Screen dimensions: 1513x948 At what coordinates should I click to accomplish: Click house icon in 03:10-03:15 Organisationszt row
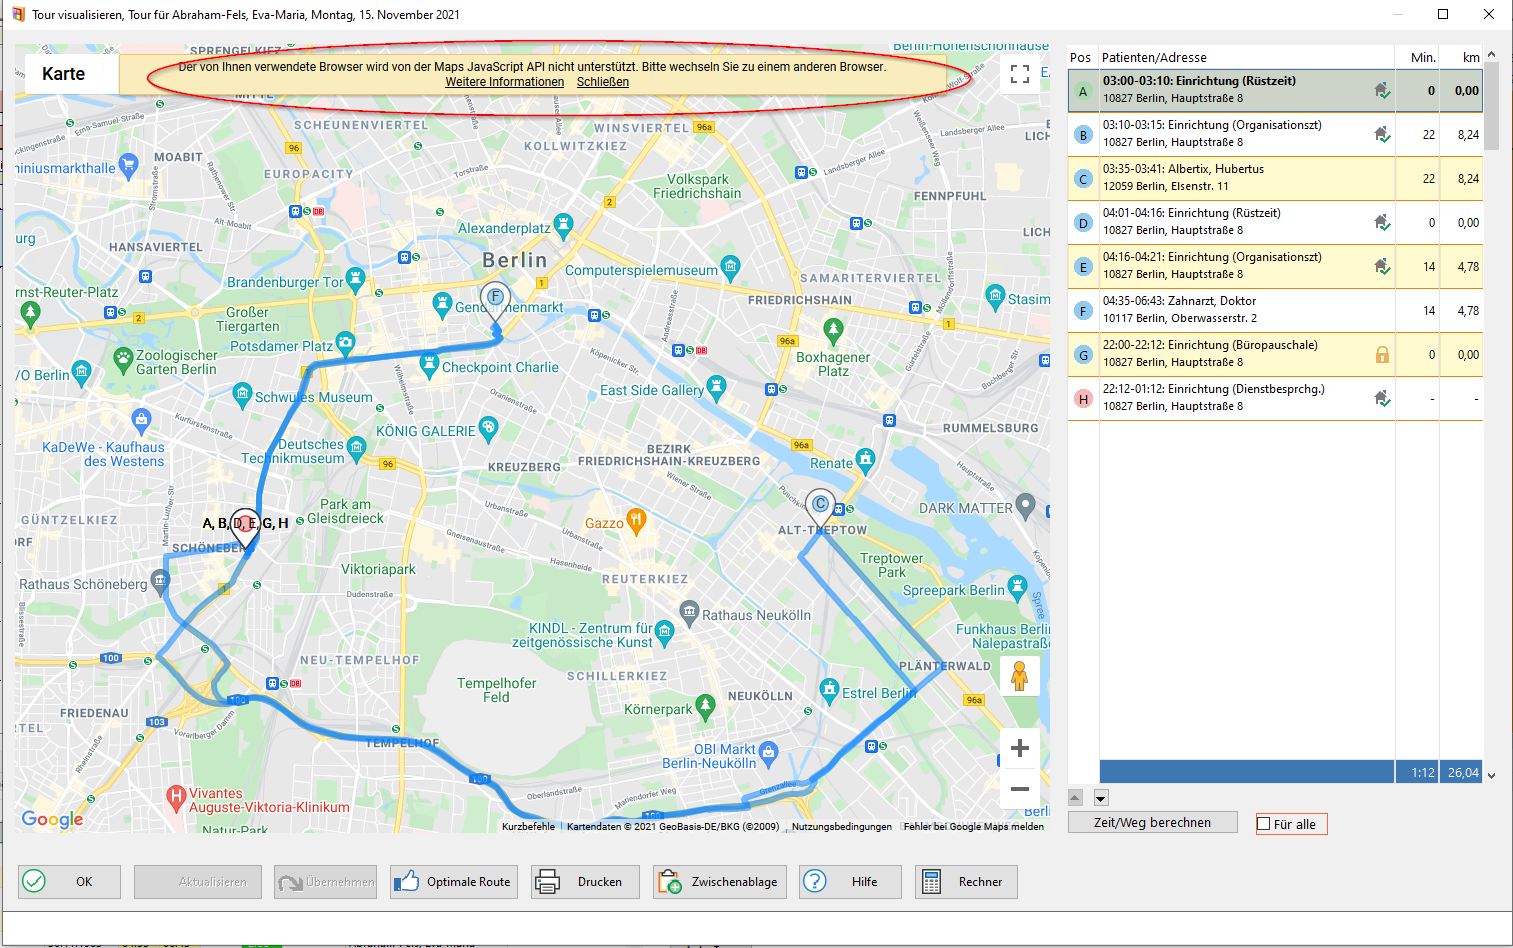(x=1382, y=134)
